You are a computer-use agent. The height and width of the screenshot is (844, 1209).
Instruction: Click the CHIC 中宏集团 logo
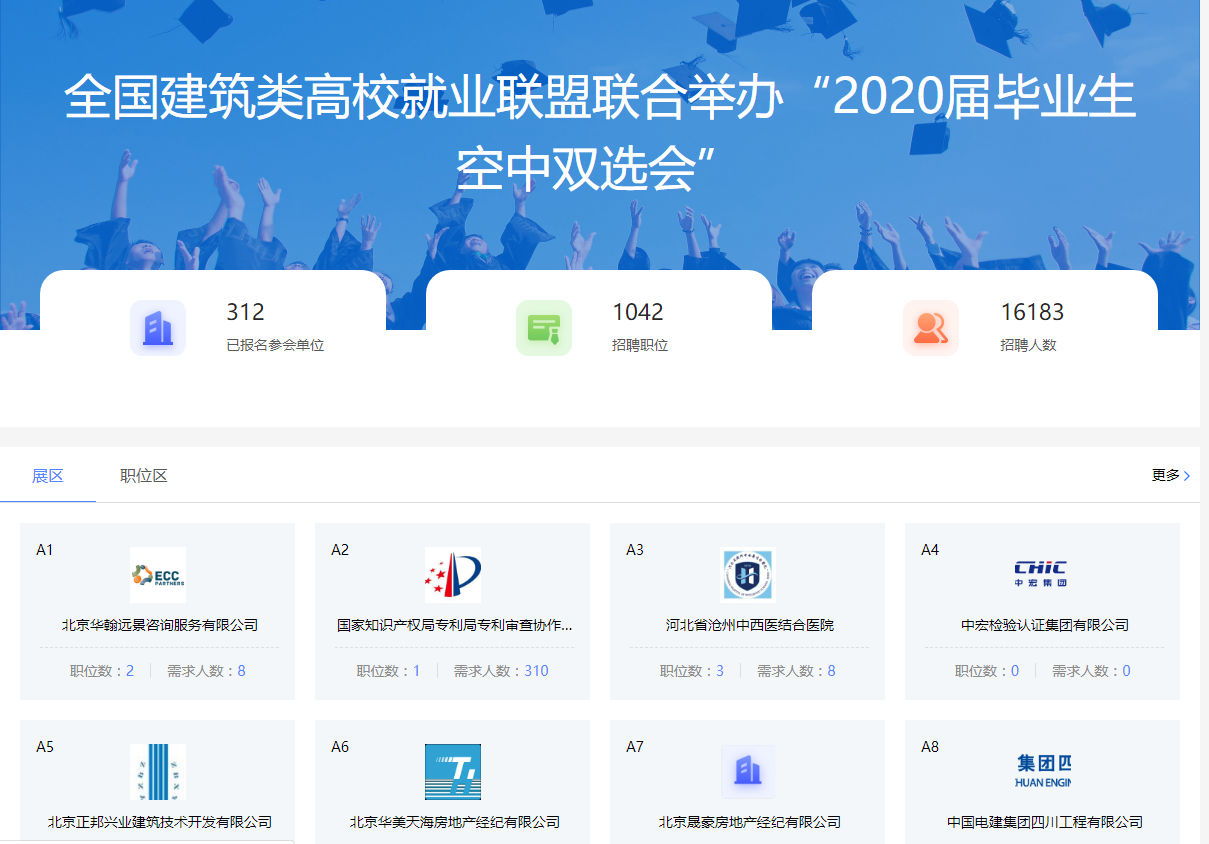1042,575
